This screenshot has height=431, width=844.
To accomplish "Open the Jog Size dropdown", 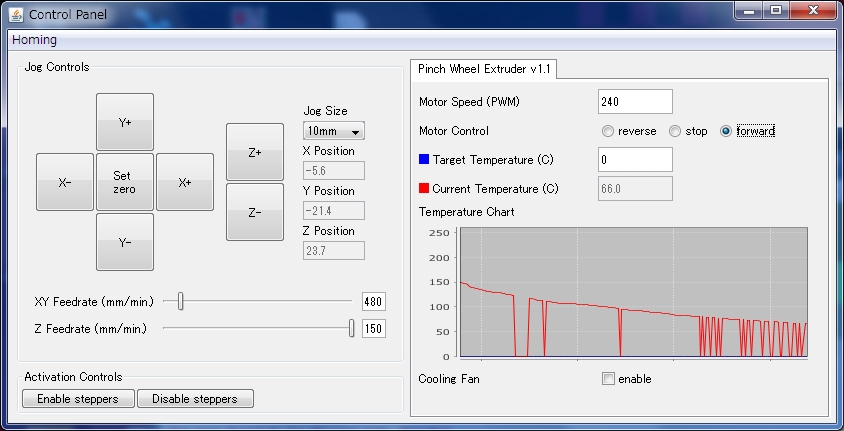I will tap(334, 131).
